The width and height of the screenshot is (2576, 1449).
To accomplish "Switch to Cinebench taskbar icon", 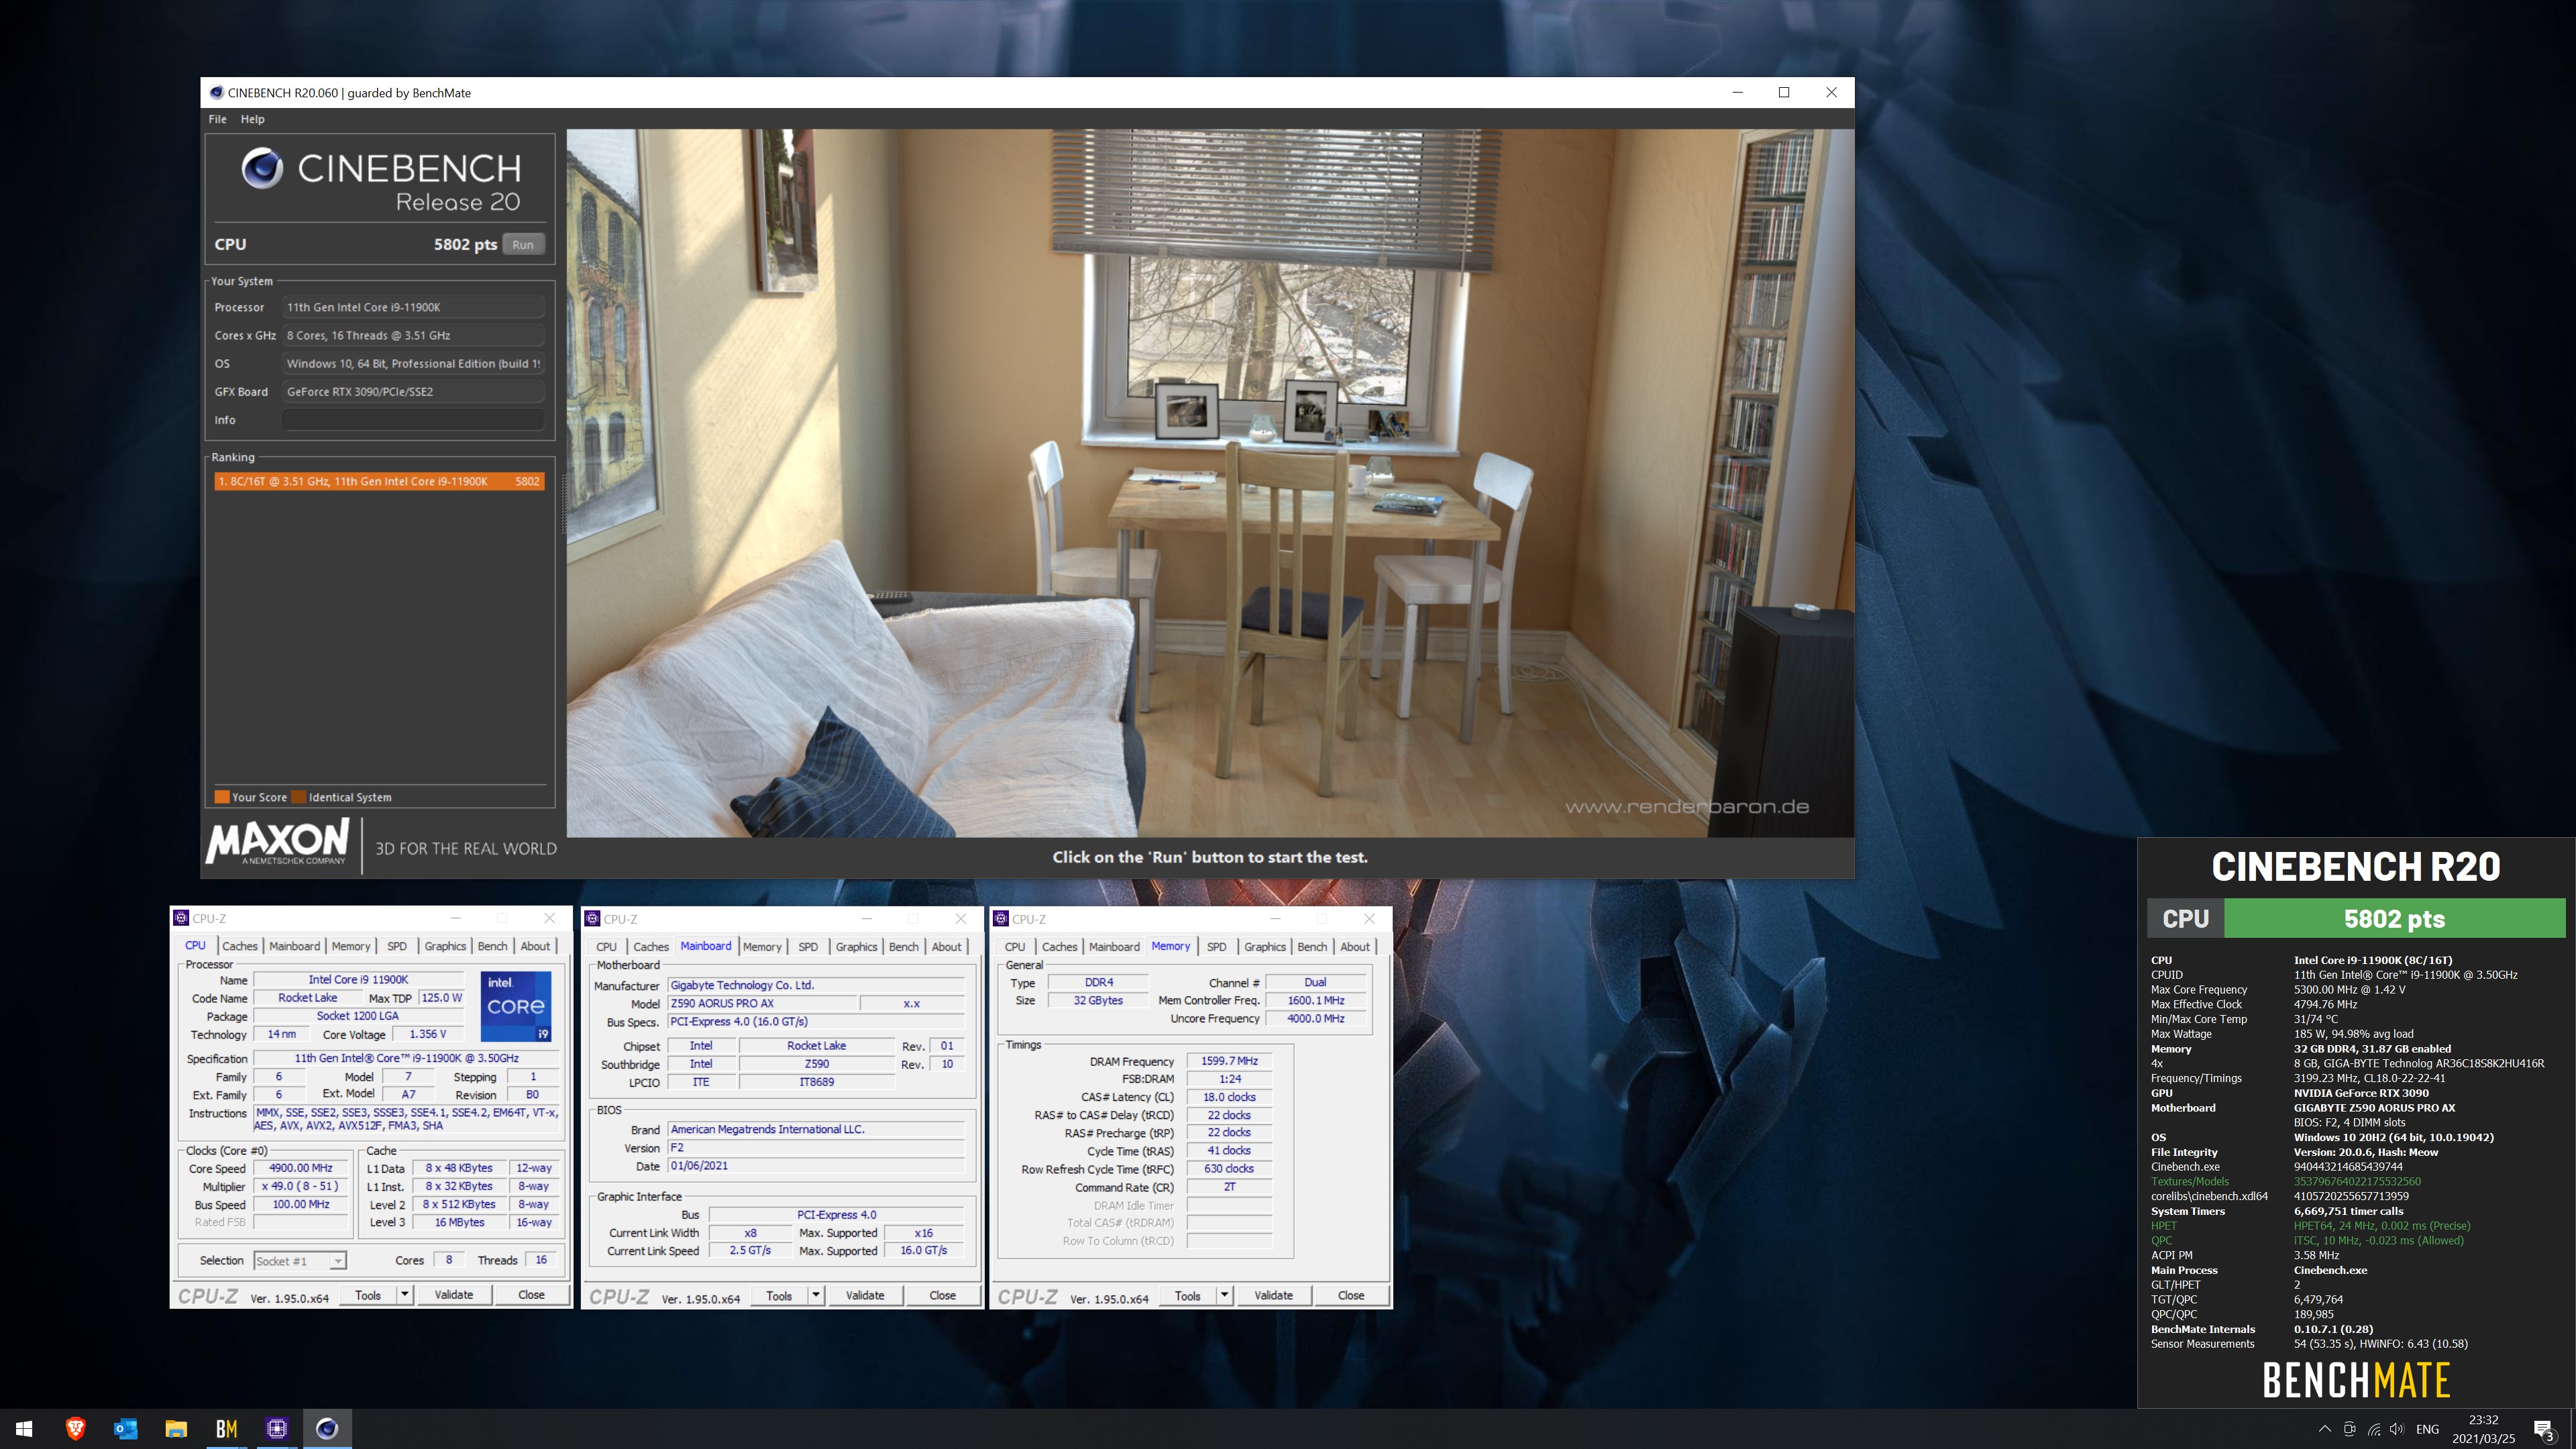I will point(327,1428).
